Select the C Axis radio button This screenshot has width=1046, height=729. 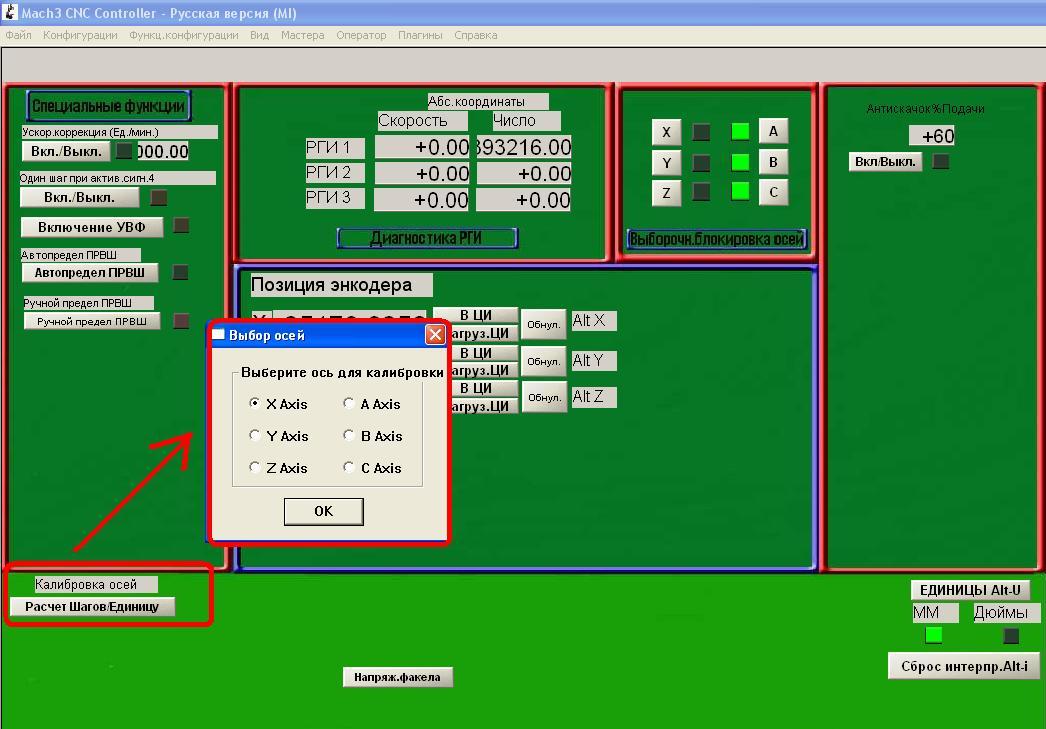click(348, 468)
